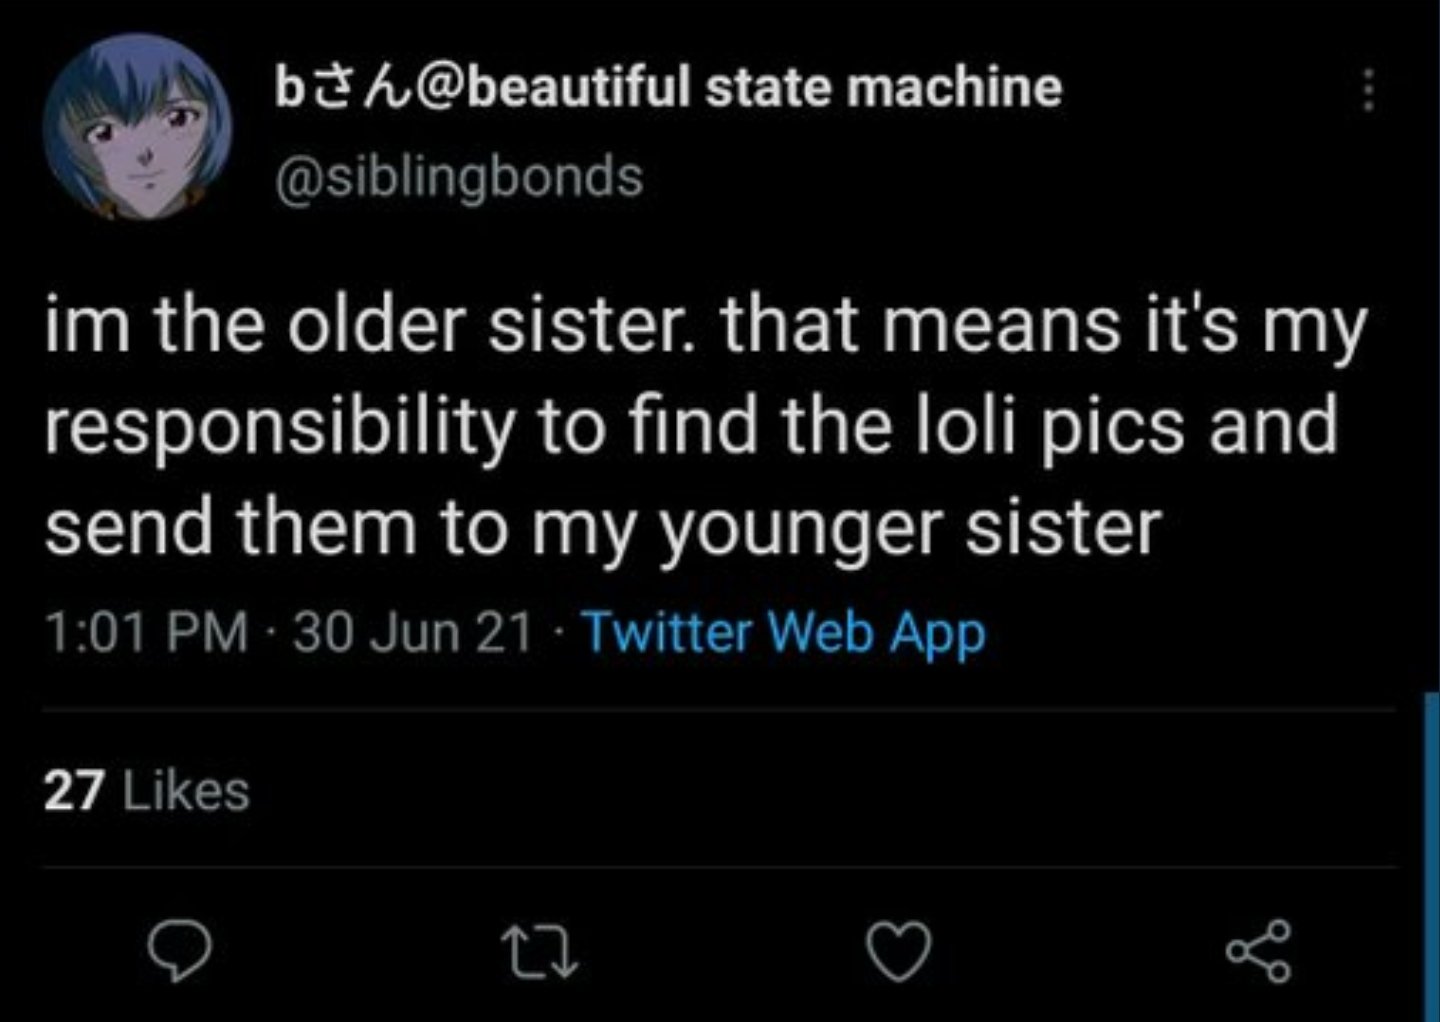Like the tweet with the heart icon
1440x1022 pixels.
(x=898, y=951)
